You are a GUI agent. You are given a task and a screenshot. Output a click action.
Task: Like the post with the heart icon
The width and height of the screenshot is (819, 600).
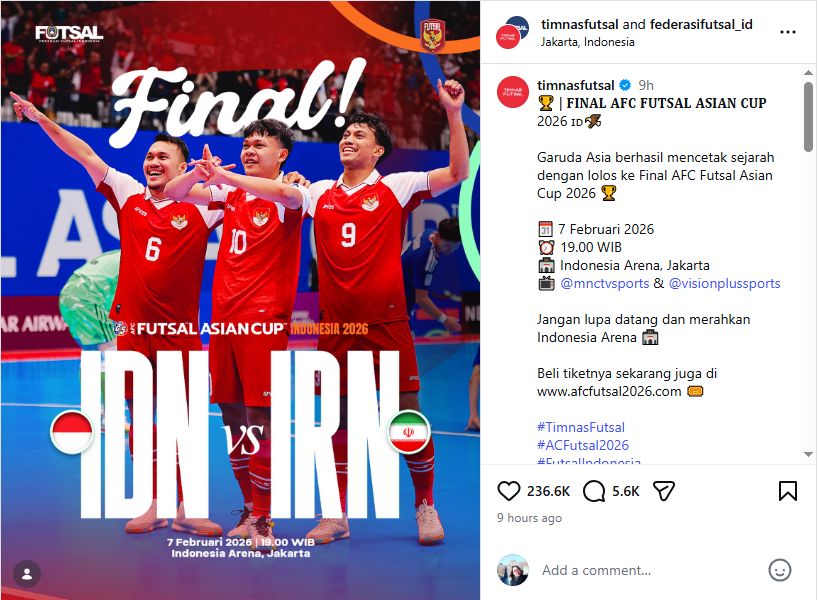[x=508, y=491]
